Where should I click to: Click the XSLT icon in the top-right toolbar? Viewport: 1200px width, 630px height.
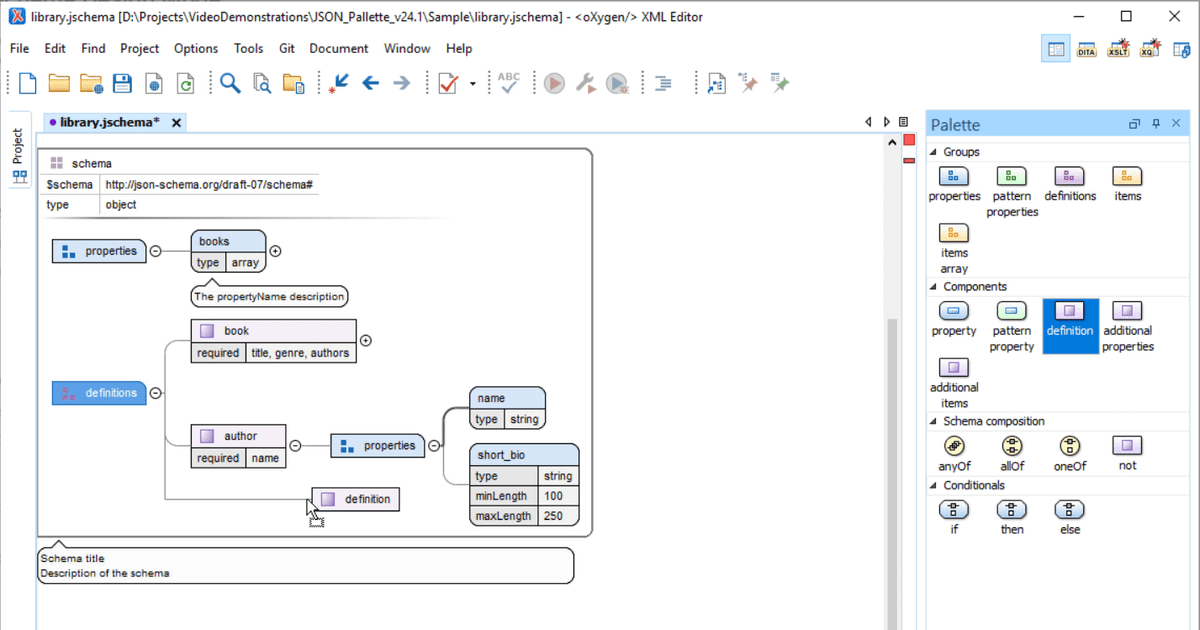coord(1117,47)
